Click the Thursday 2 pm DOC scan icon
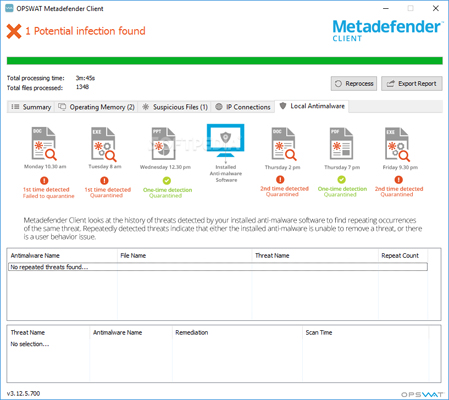The image size is (449, 400). click(x=284, y=144)
